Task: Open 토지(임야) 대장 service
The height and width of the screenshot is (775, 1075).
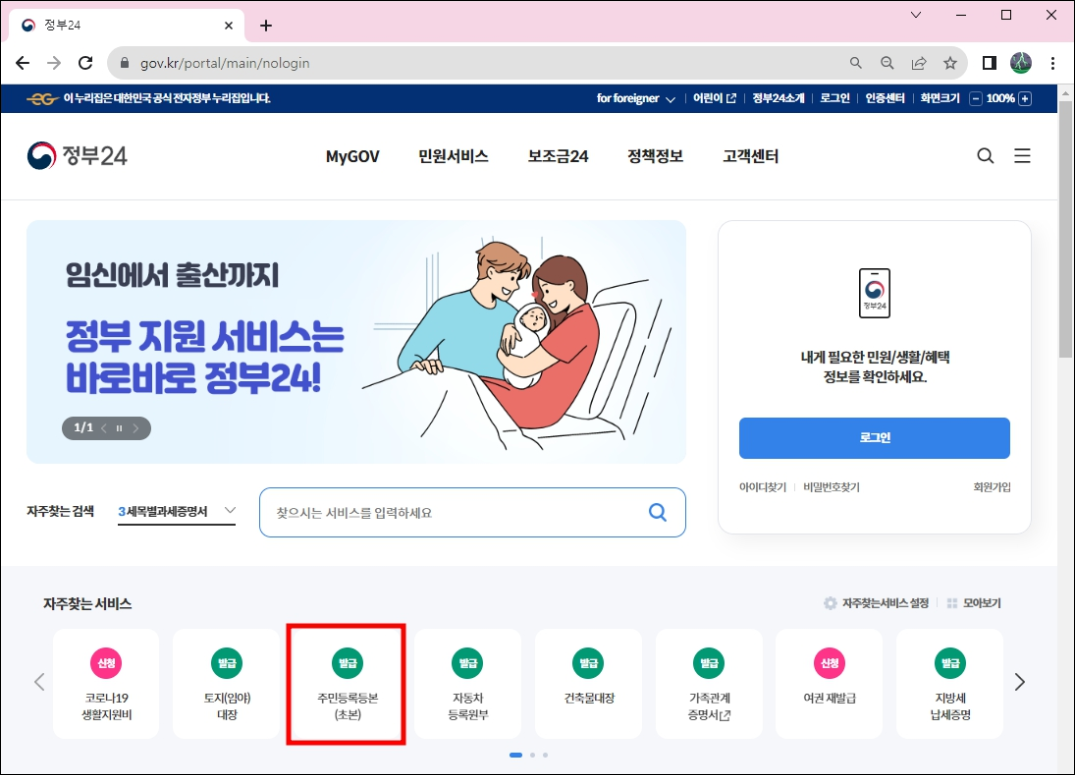Action: click(x=227, y=684)
